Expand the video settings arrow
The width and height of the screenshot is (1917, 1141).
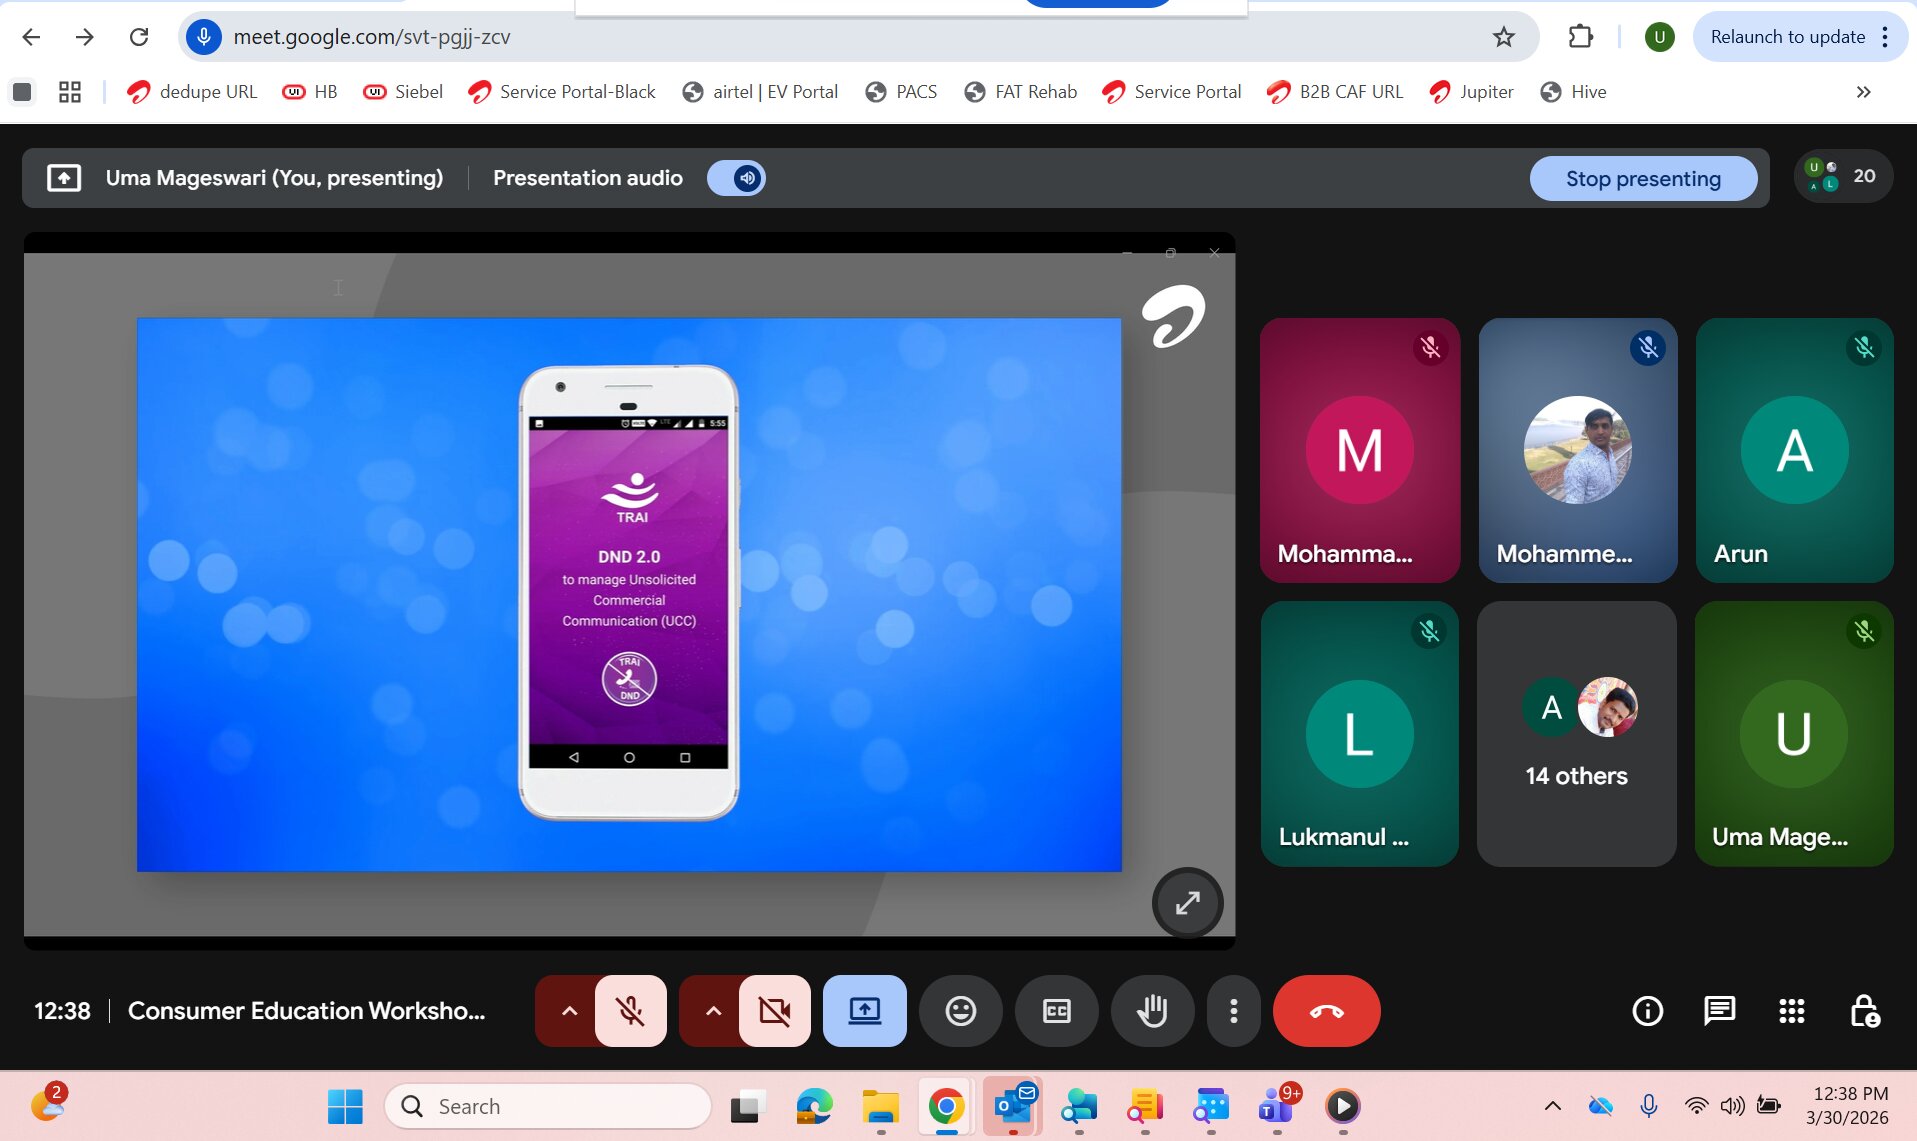click(x=712, y=1011)
